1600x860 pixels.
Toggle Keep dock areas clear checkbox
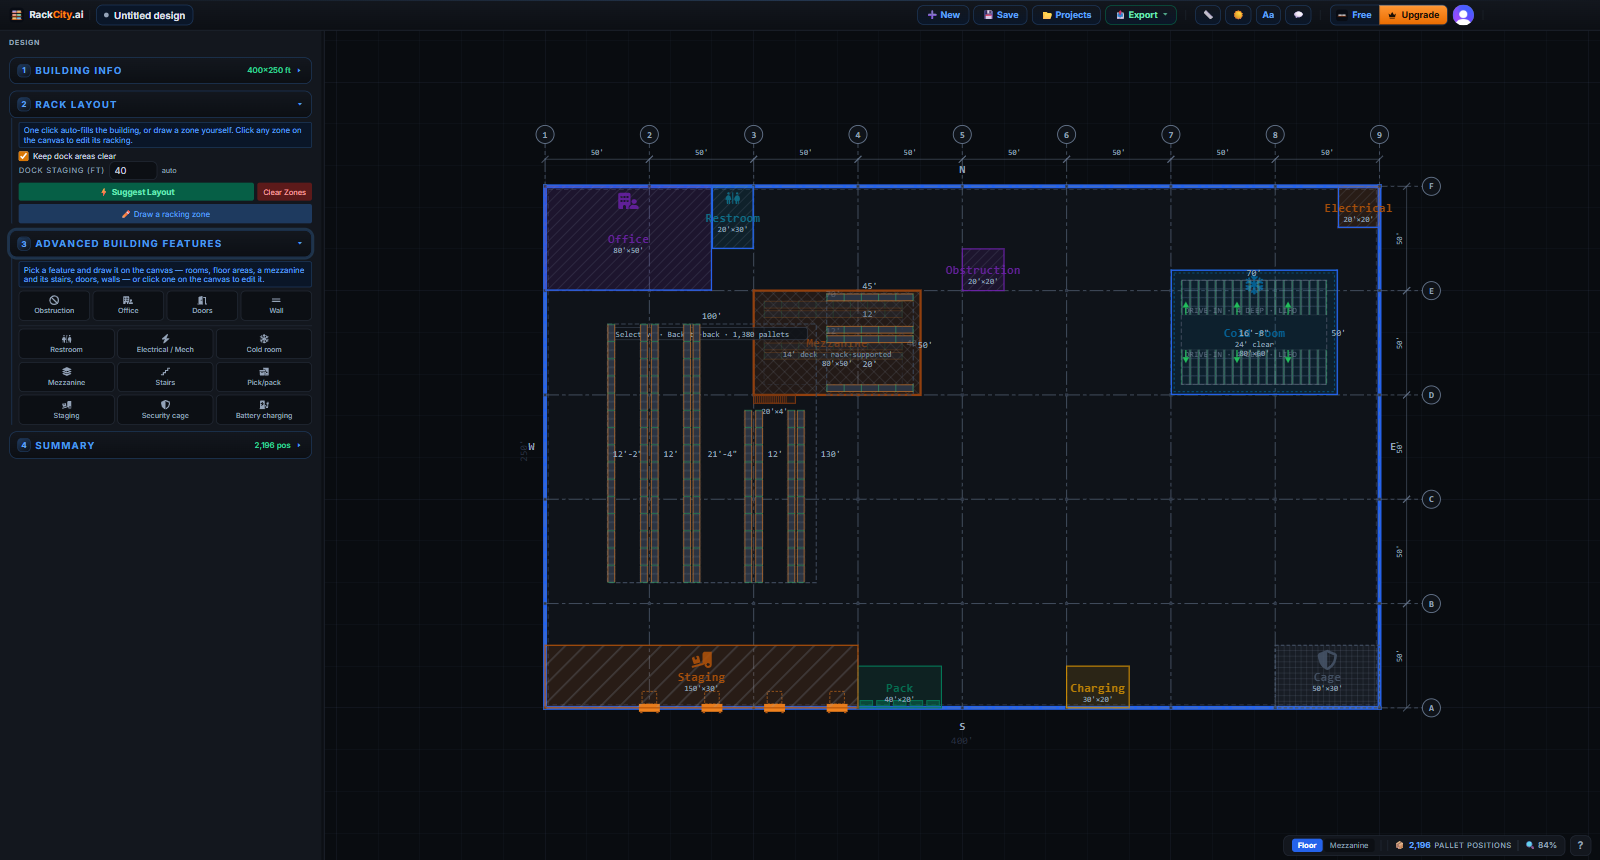click(x=24, y=156)
